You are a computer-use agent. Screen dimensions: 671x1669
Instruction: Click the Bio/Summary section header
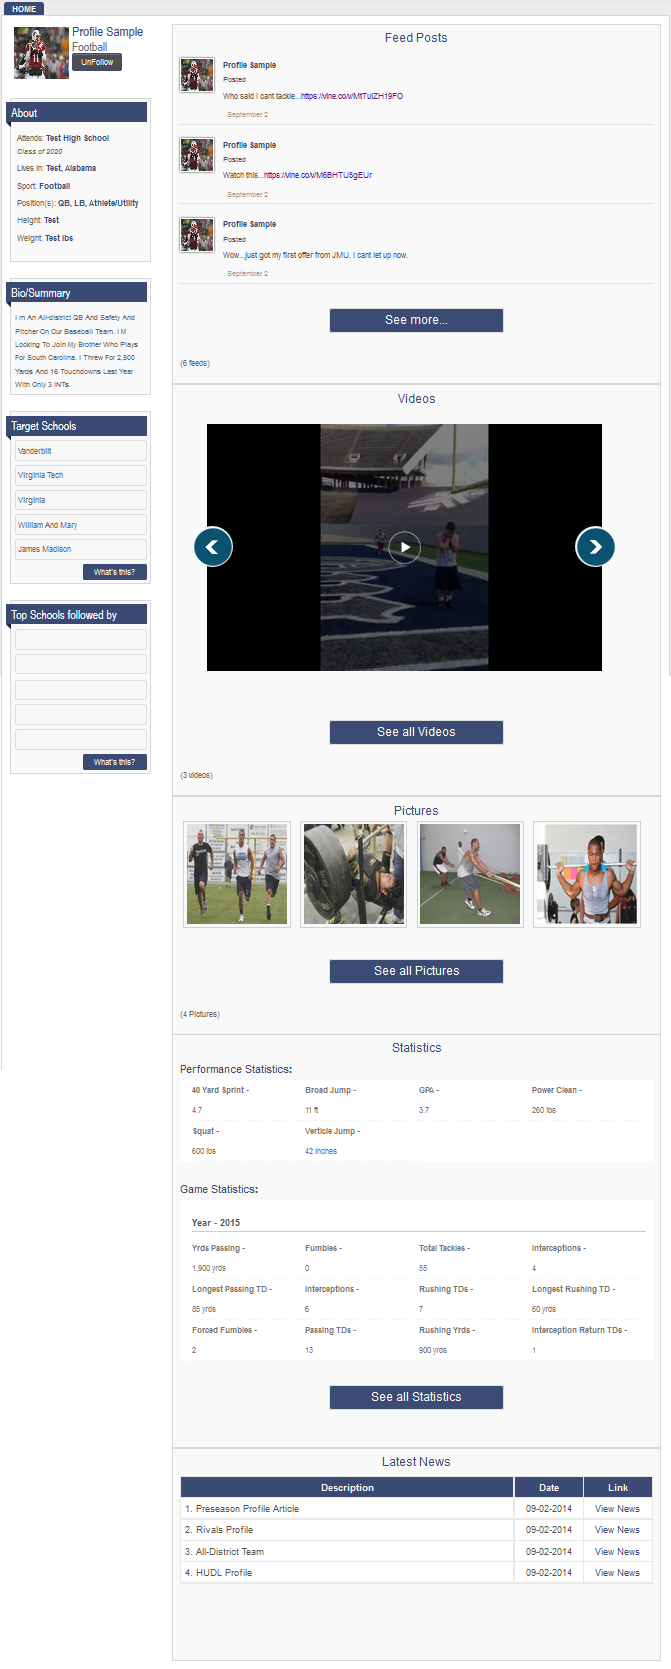point(77,293)
